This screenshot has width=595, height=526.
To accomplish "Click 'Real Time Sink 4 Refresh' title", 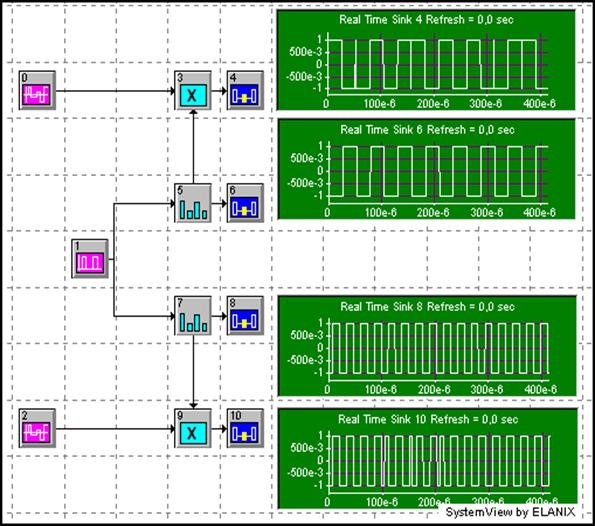I will [426, 19].
